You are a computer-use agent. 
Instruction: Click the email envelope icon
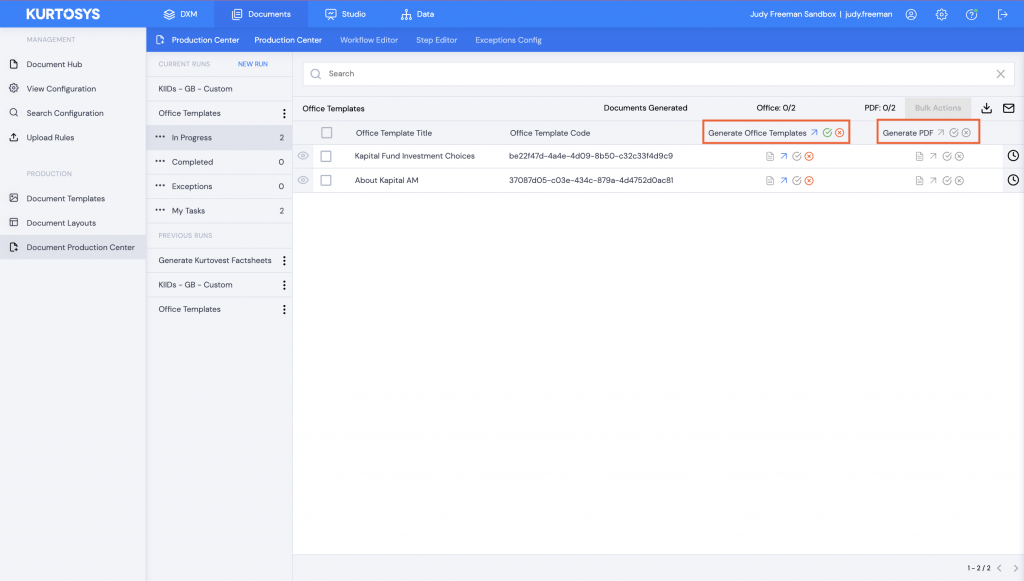pyautogui.click(x=1009, y=108)
